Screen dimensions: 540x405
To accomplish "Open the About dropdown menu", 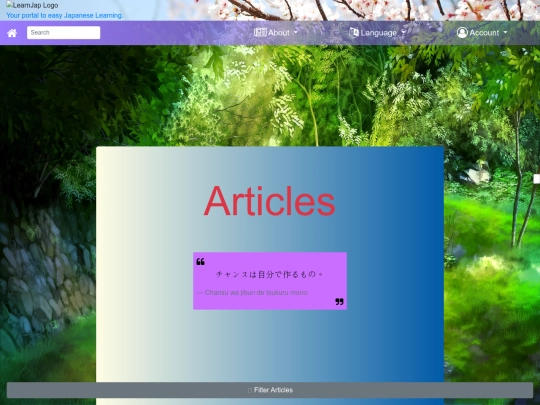I will coord(276,33).
